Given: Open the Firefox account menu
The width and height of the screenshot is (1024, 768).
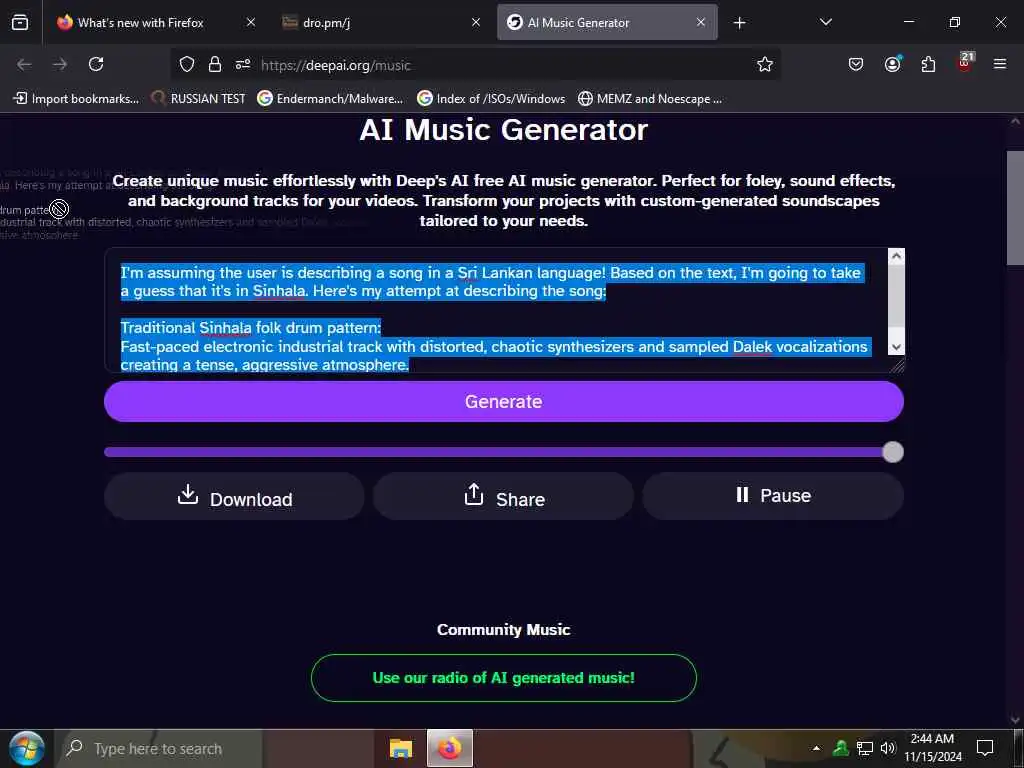Looking at the screenshot, I should coord(892,64).
